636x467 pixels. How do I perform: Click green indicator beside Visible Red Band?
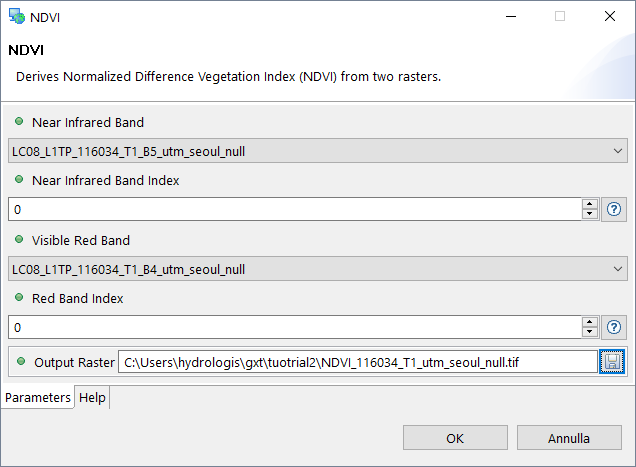19,240
